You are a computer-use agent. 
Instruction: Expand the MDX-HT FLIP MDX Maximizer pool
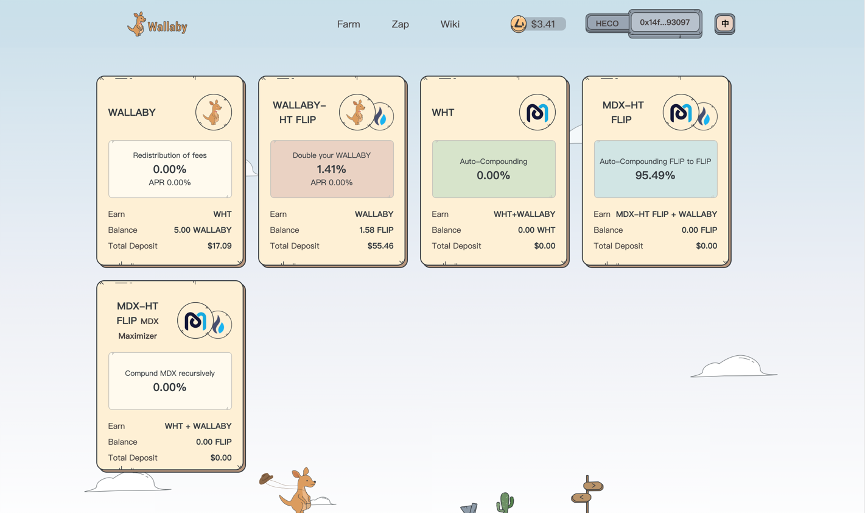pos(171,376)
